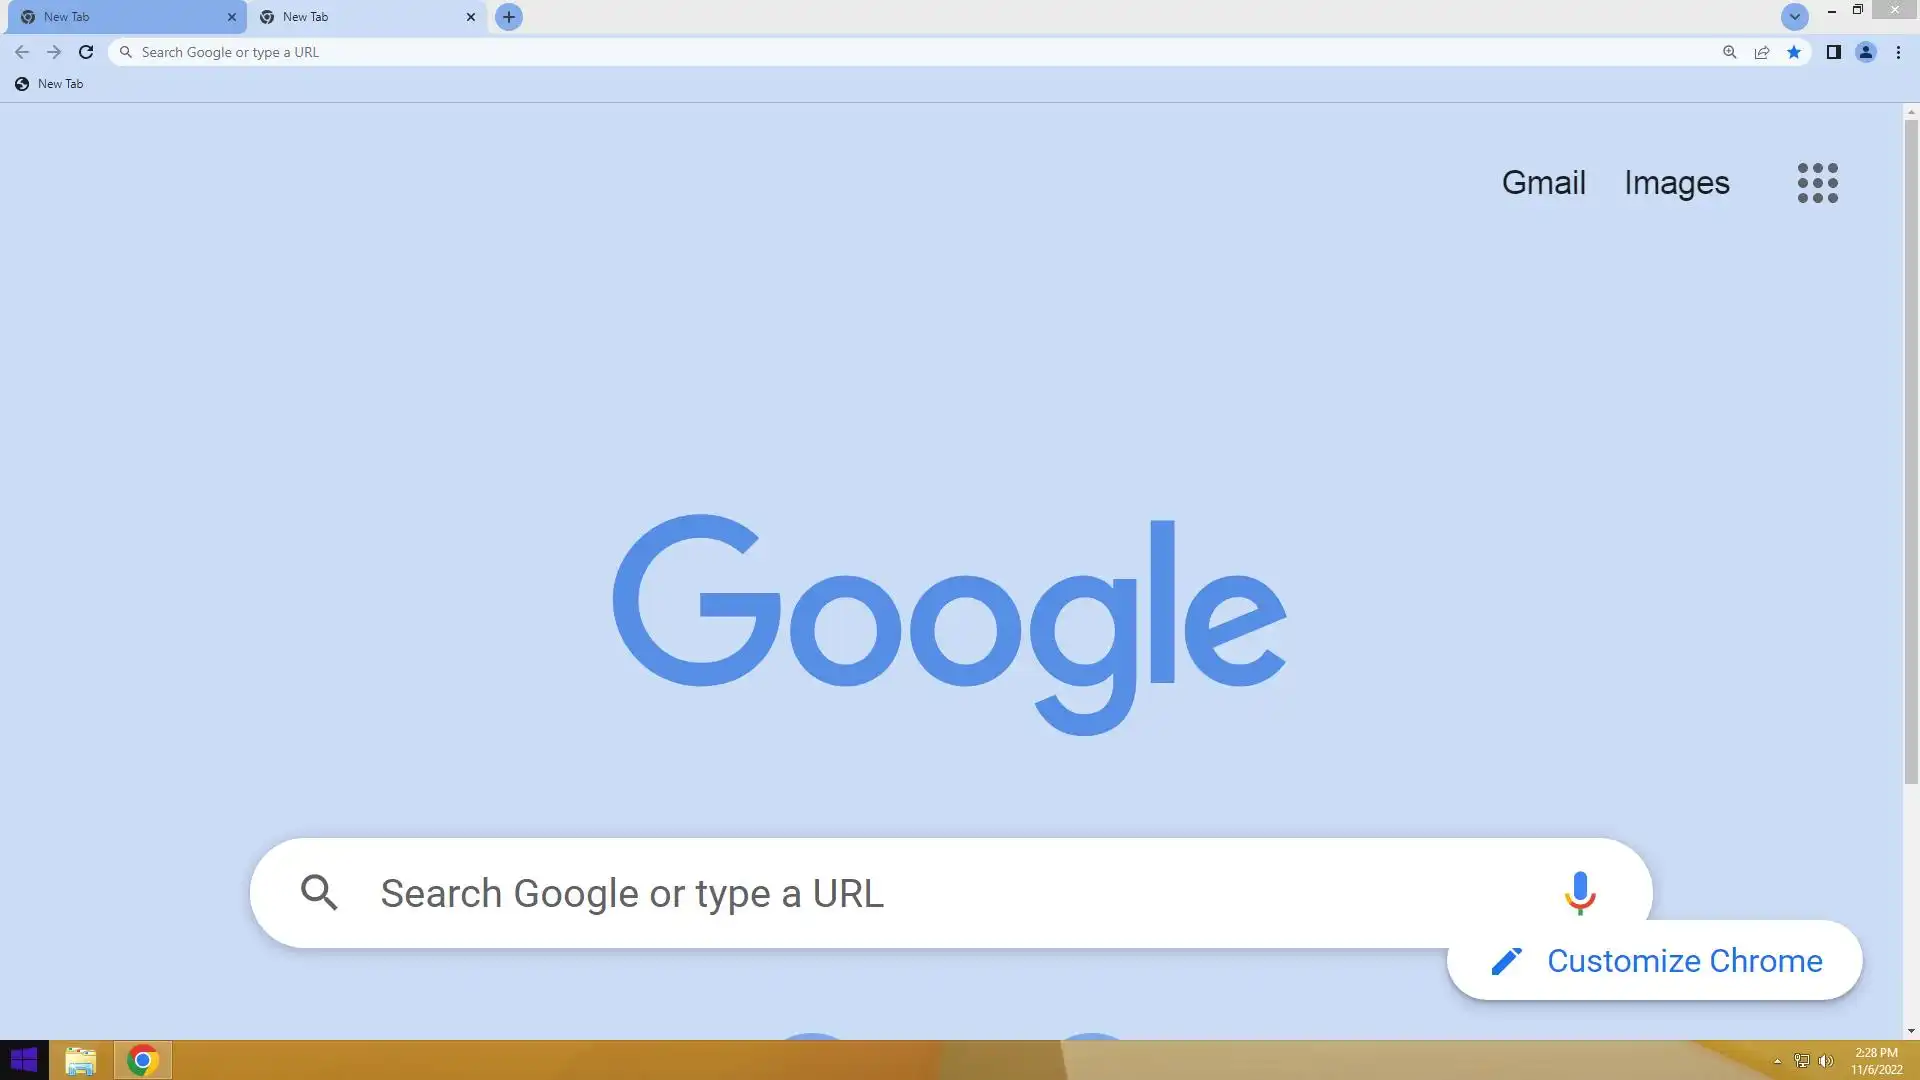Expand the tab search dropdown arrow
The image size is (1920, 1080).
tap(1795, 17)
